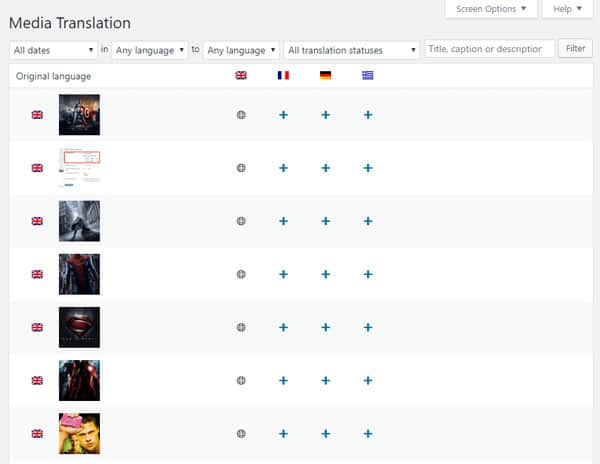Click the French flag column header
Image resolution: width=600 pixels, height=464 pixels.
click(283, 75)
